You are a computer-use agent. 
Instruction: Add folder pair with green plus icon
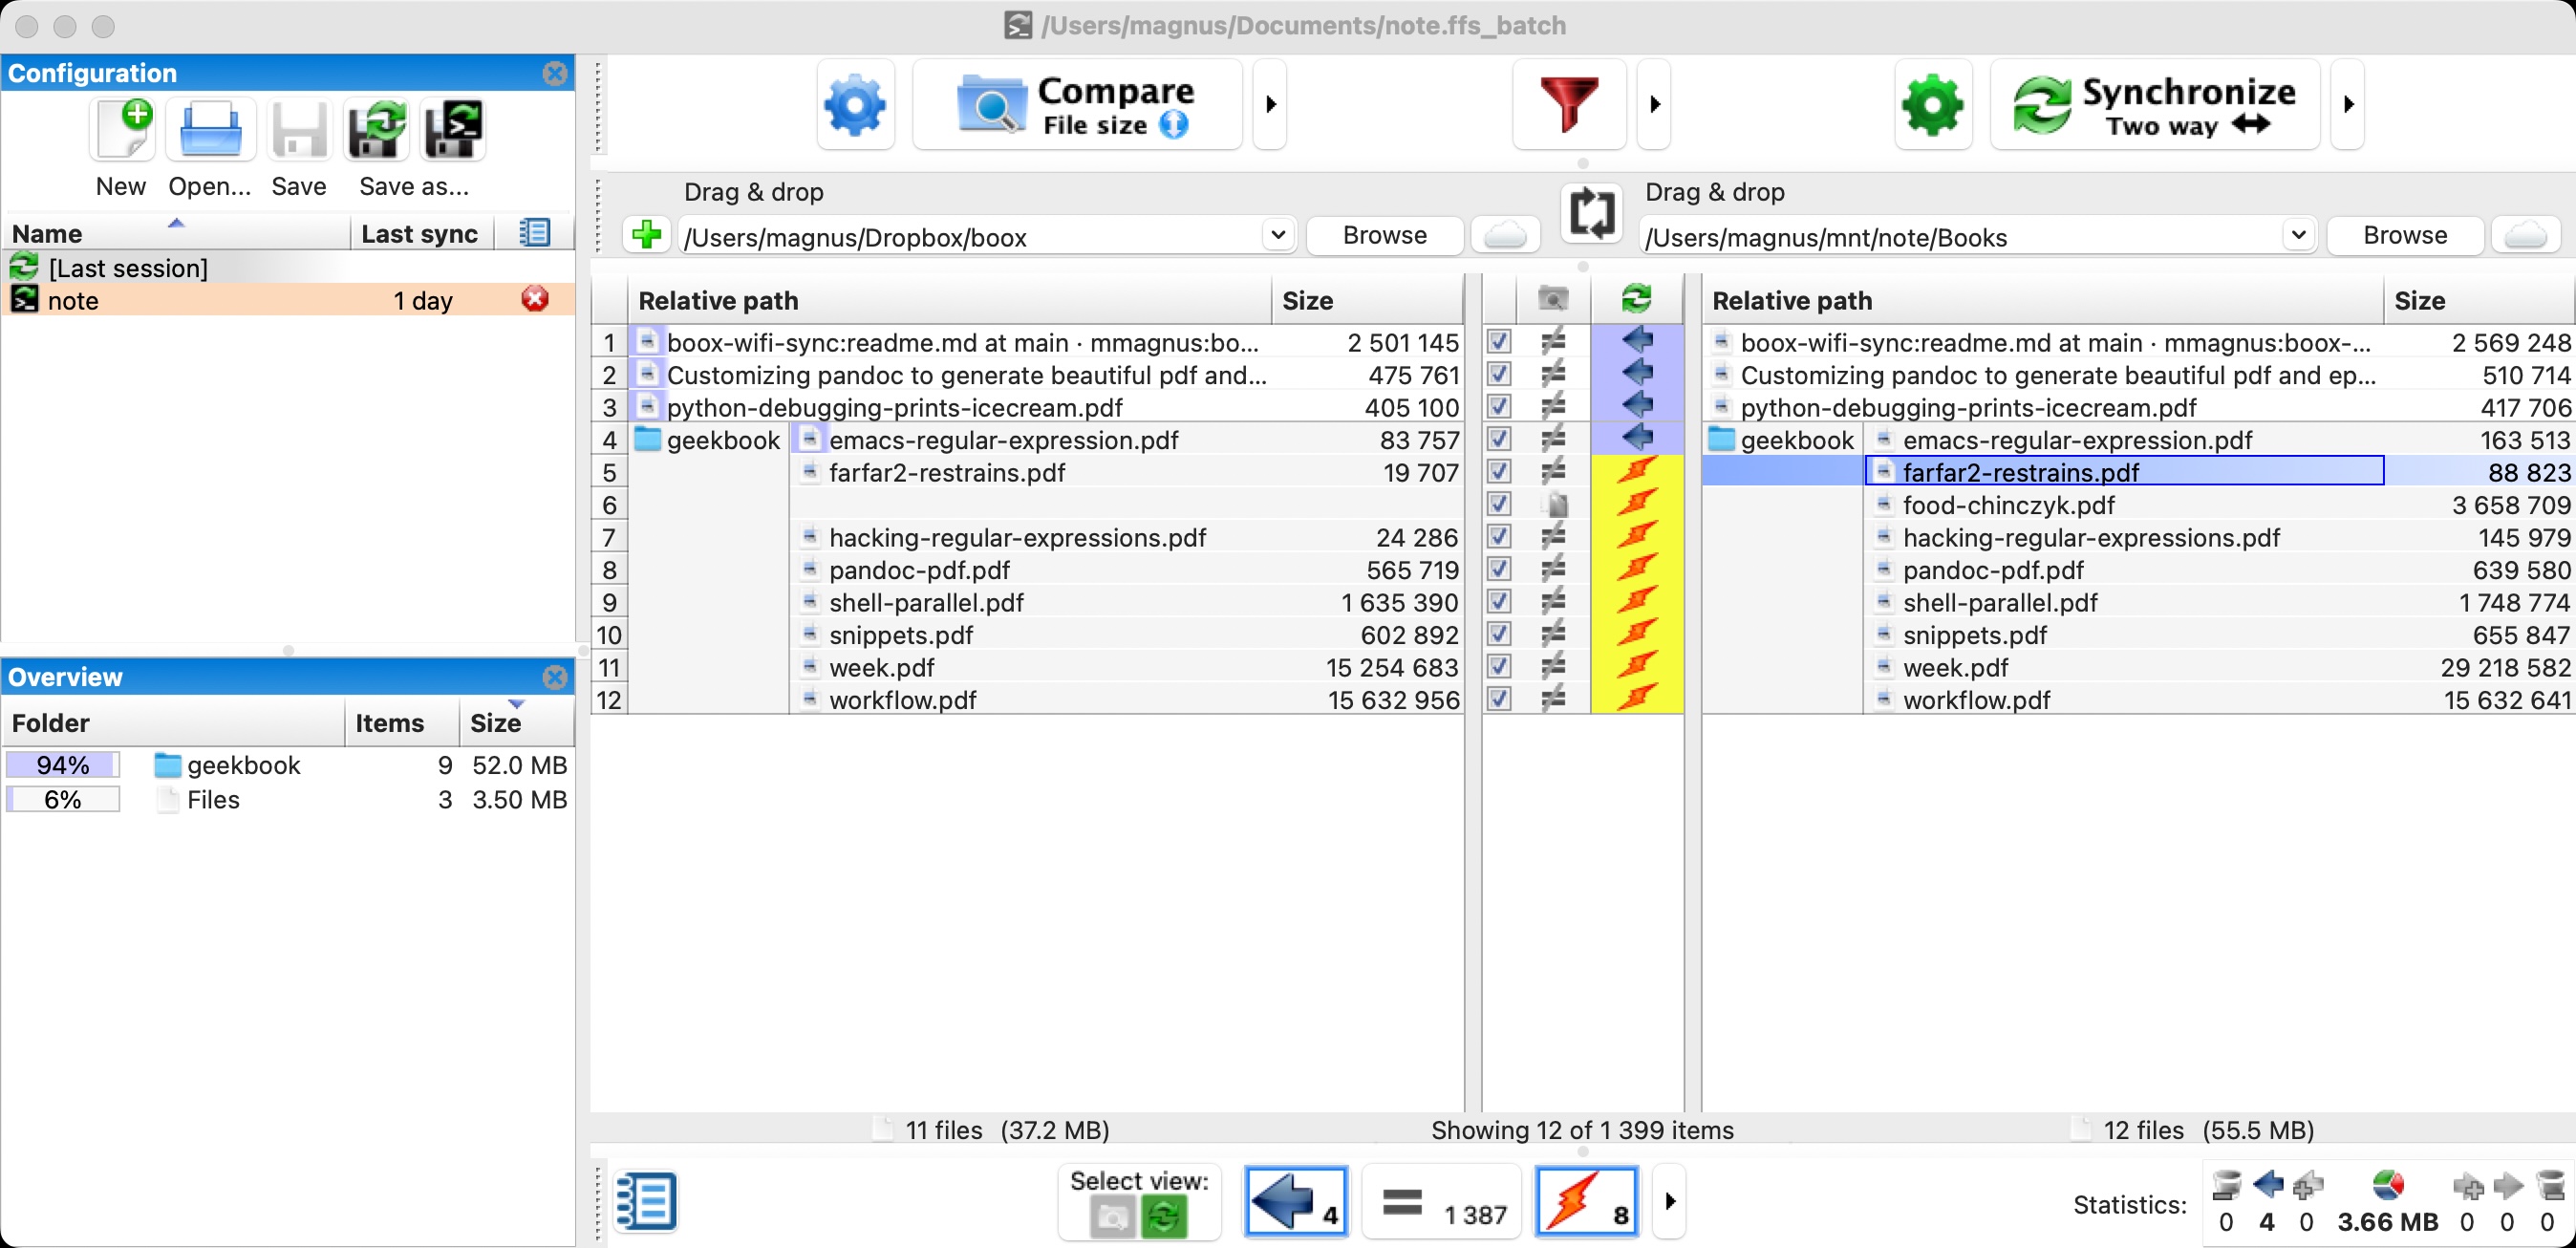coord(646,236)
